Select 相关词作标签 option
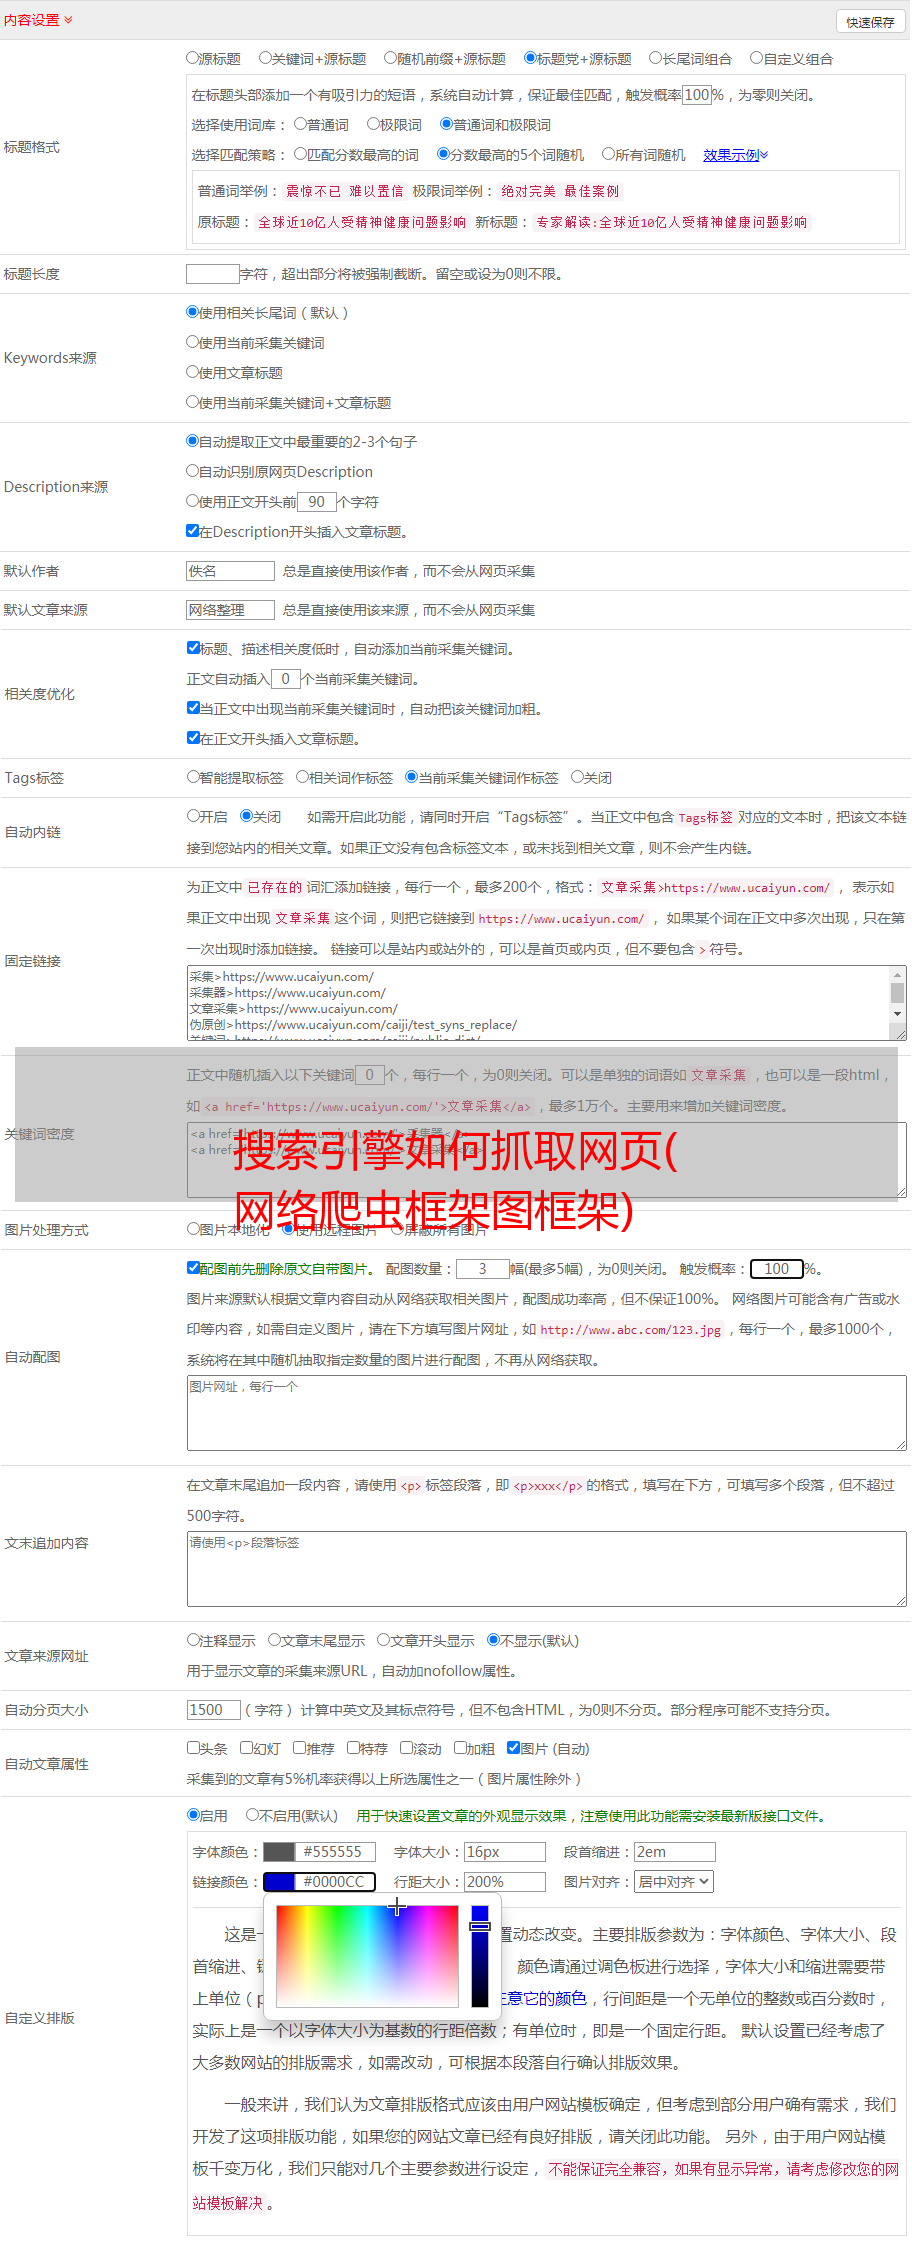Screen dimensions: 912x2249 tap(303, 777)
